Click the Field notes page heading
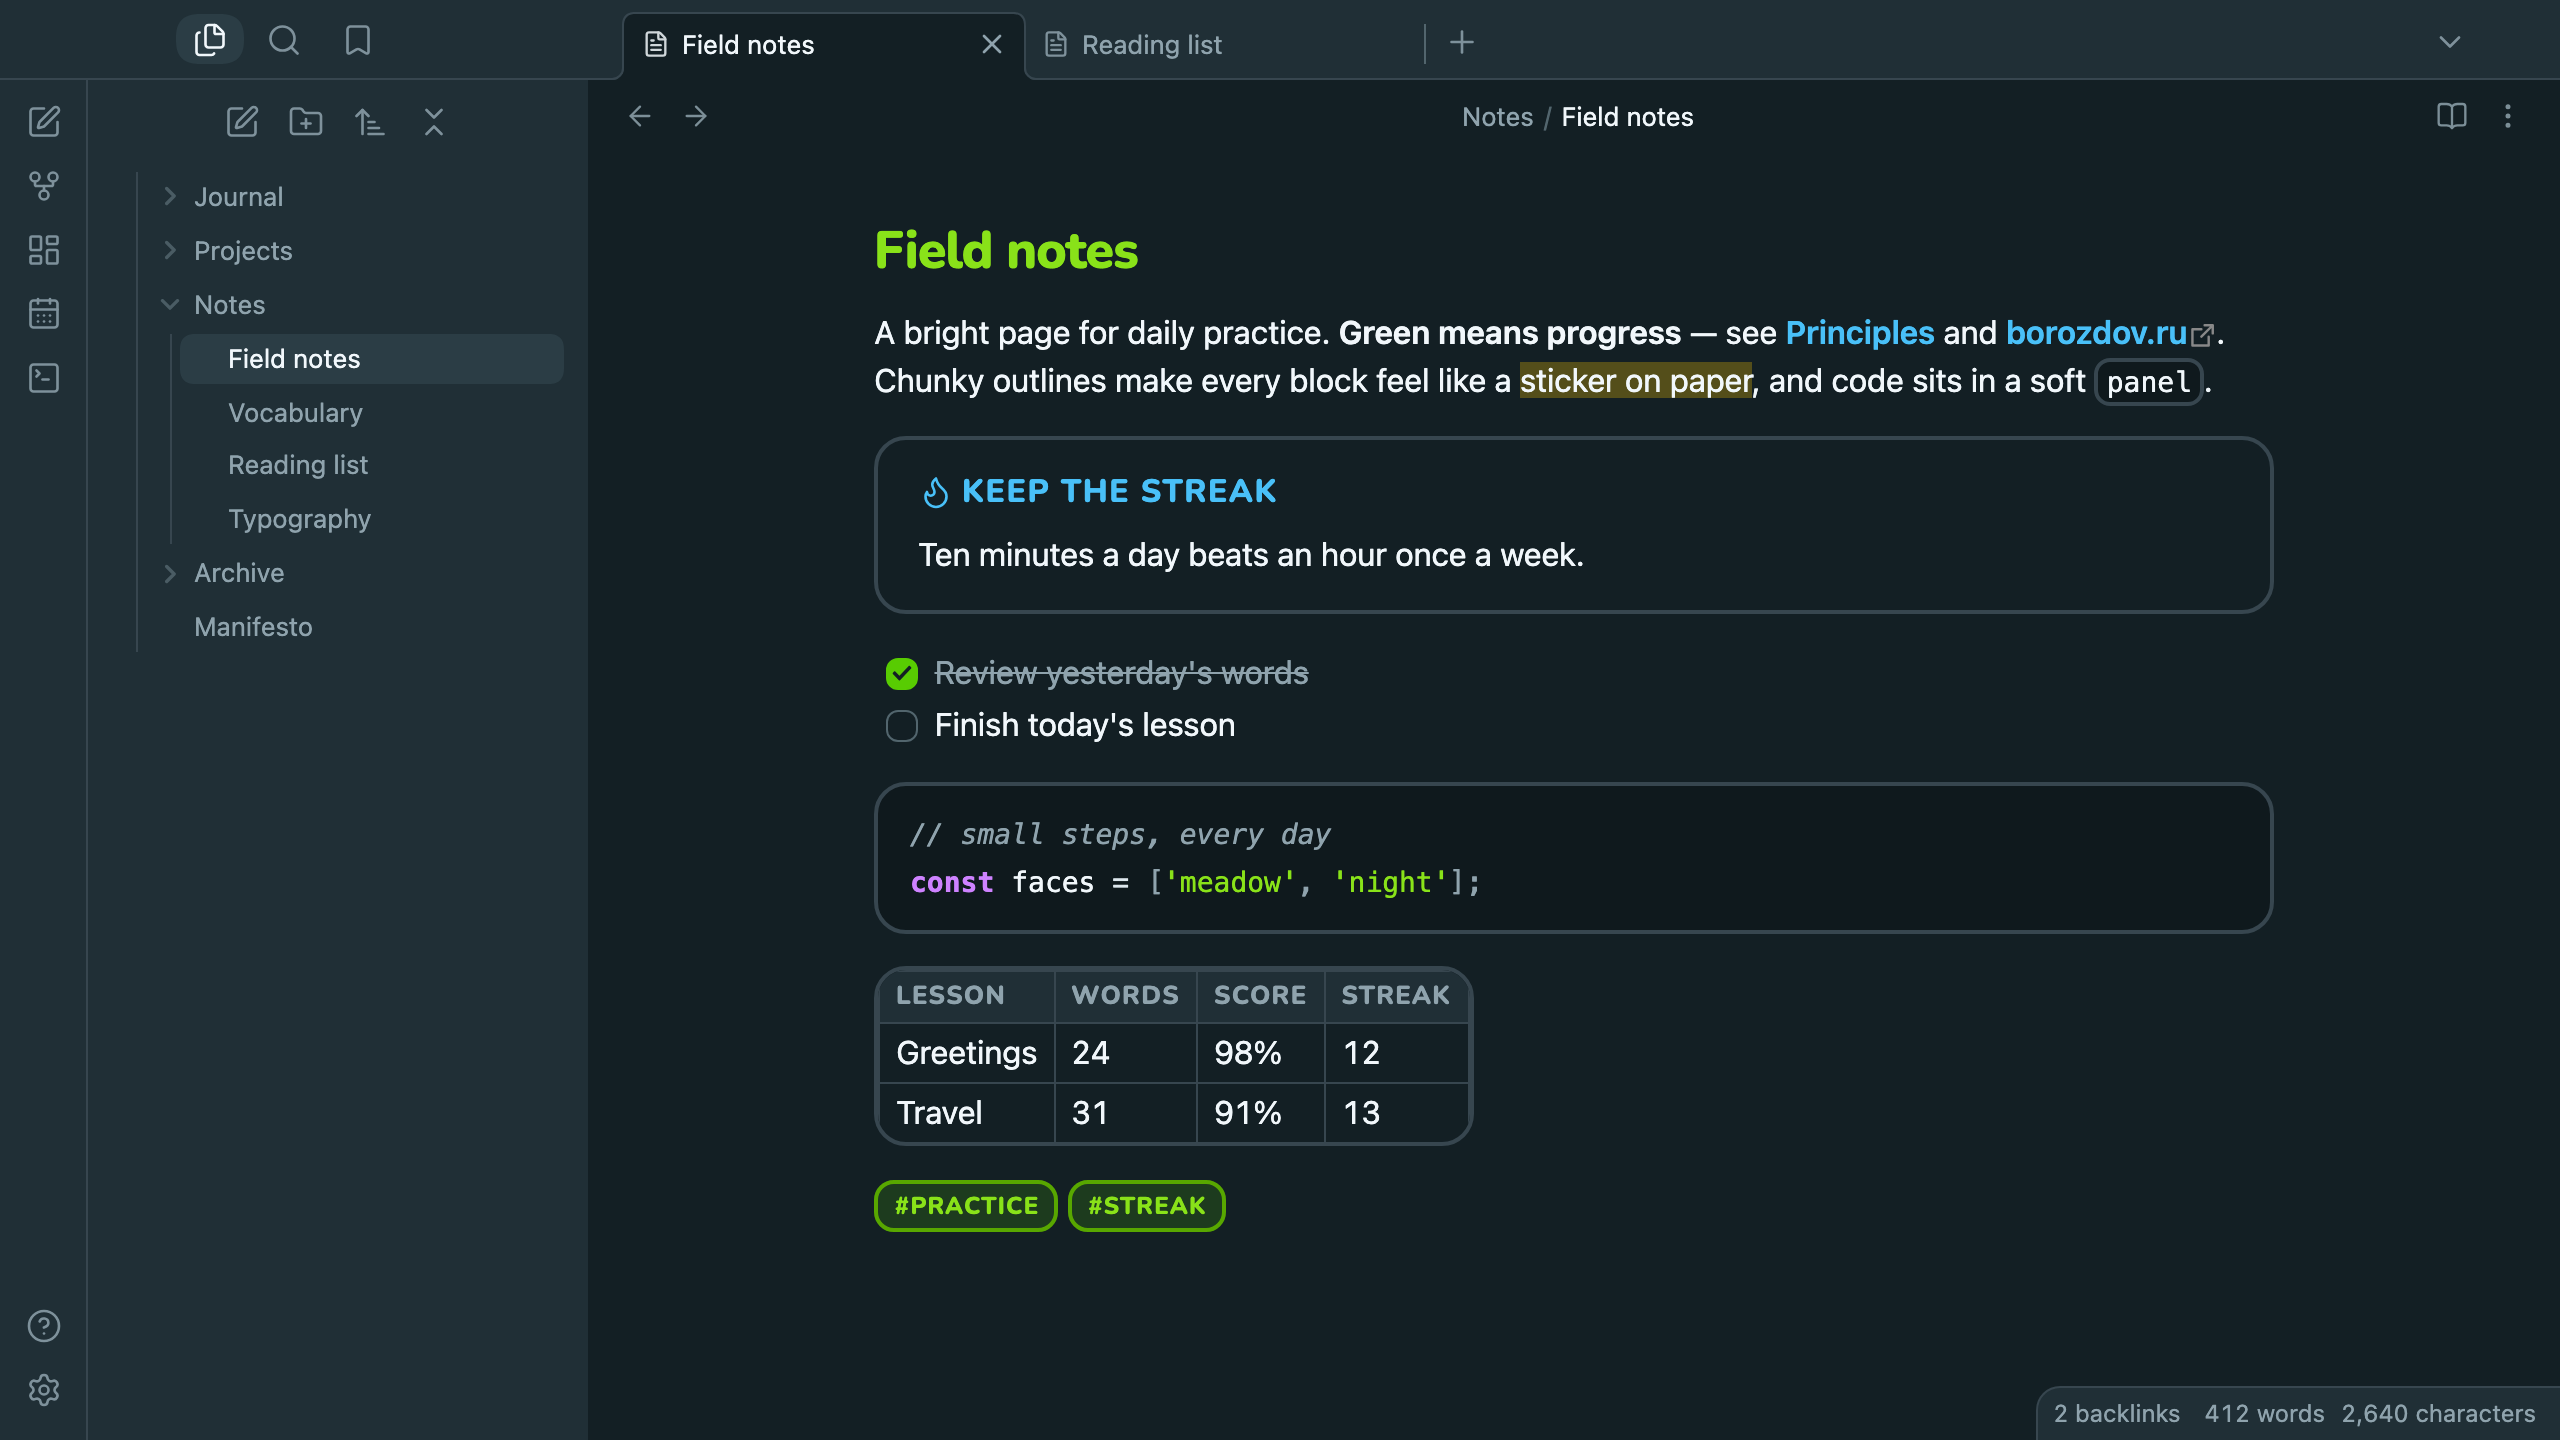 (1006, 250)
